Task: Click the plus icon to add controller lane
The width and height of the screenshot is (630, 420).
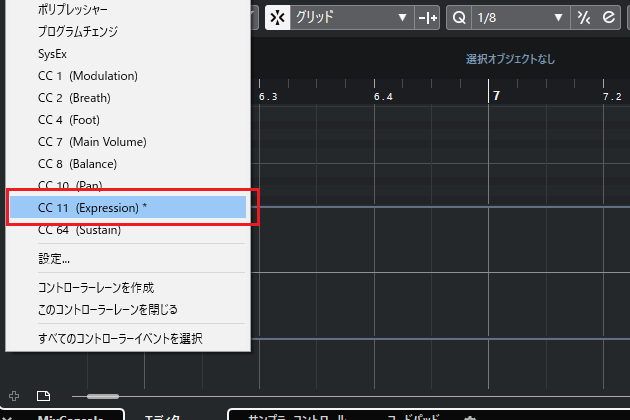Action: point(13,396)
